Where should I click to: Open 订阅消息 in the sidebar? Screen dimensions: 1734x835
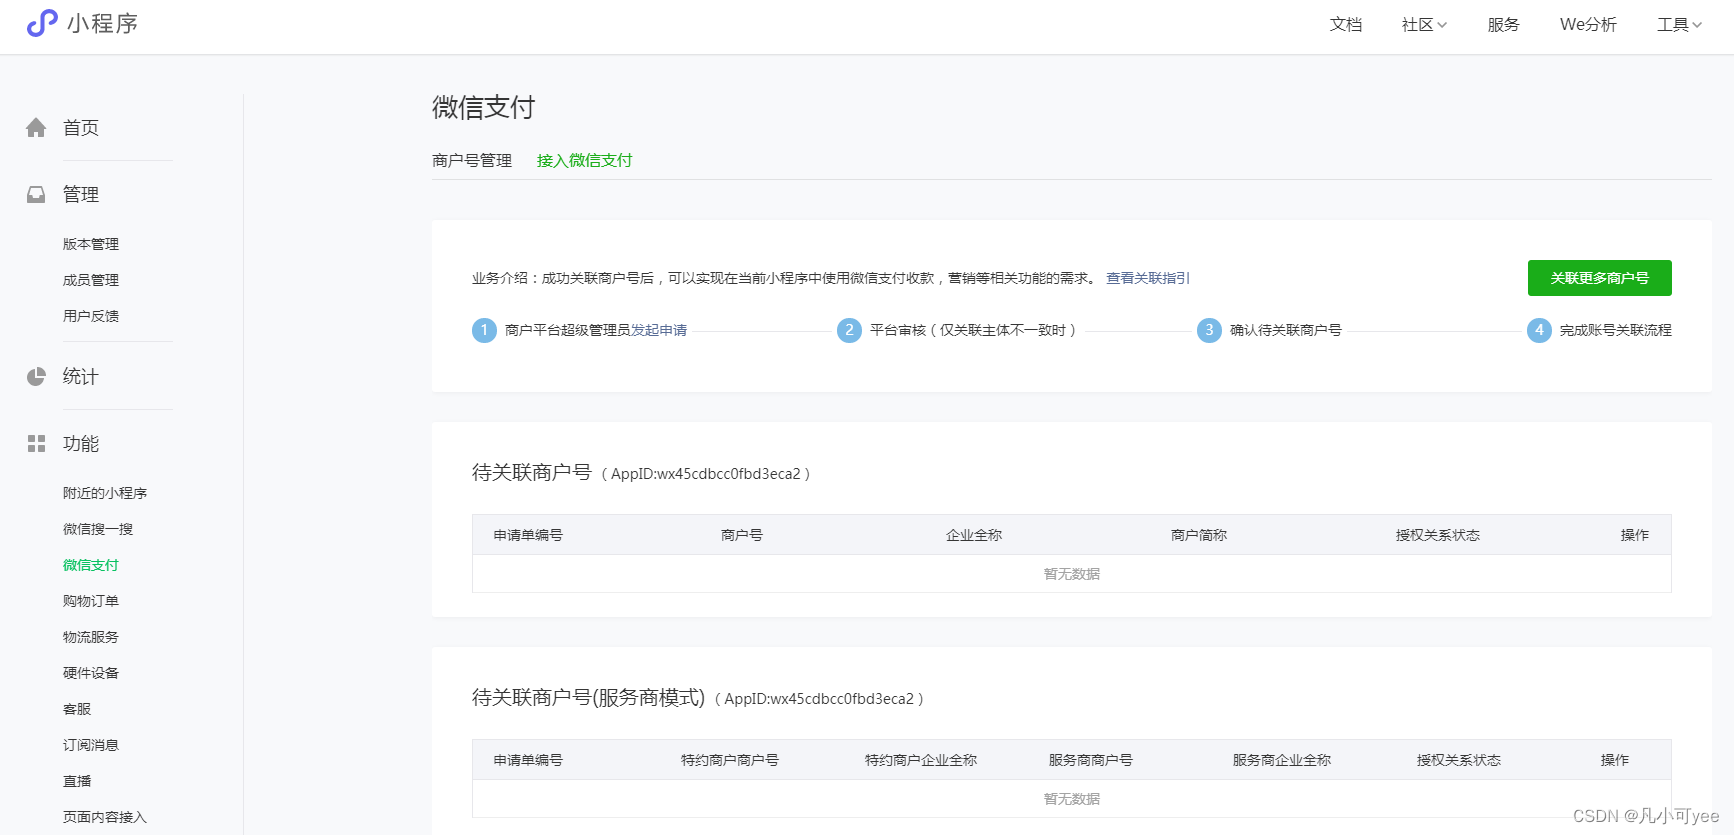click(x=91, y=745)
